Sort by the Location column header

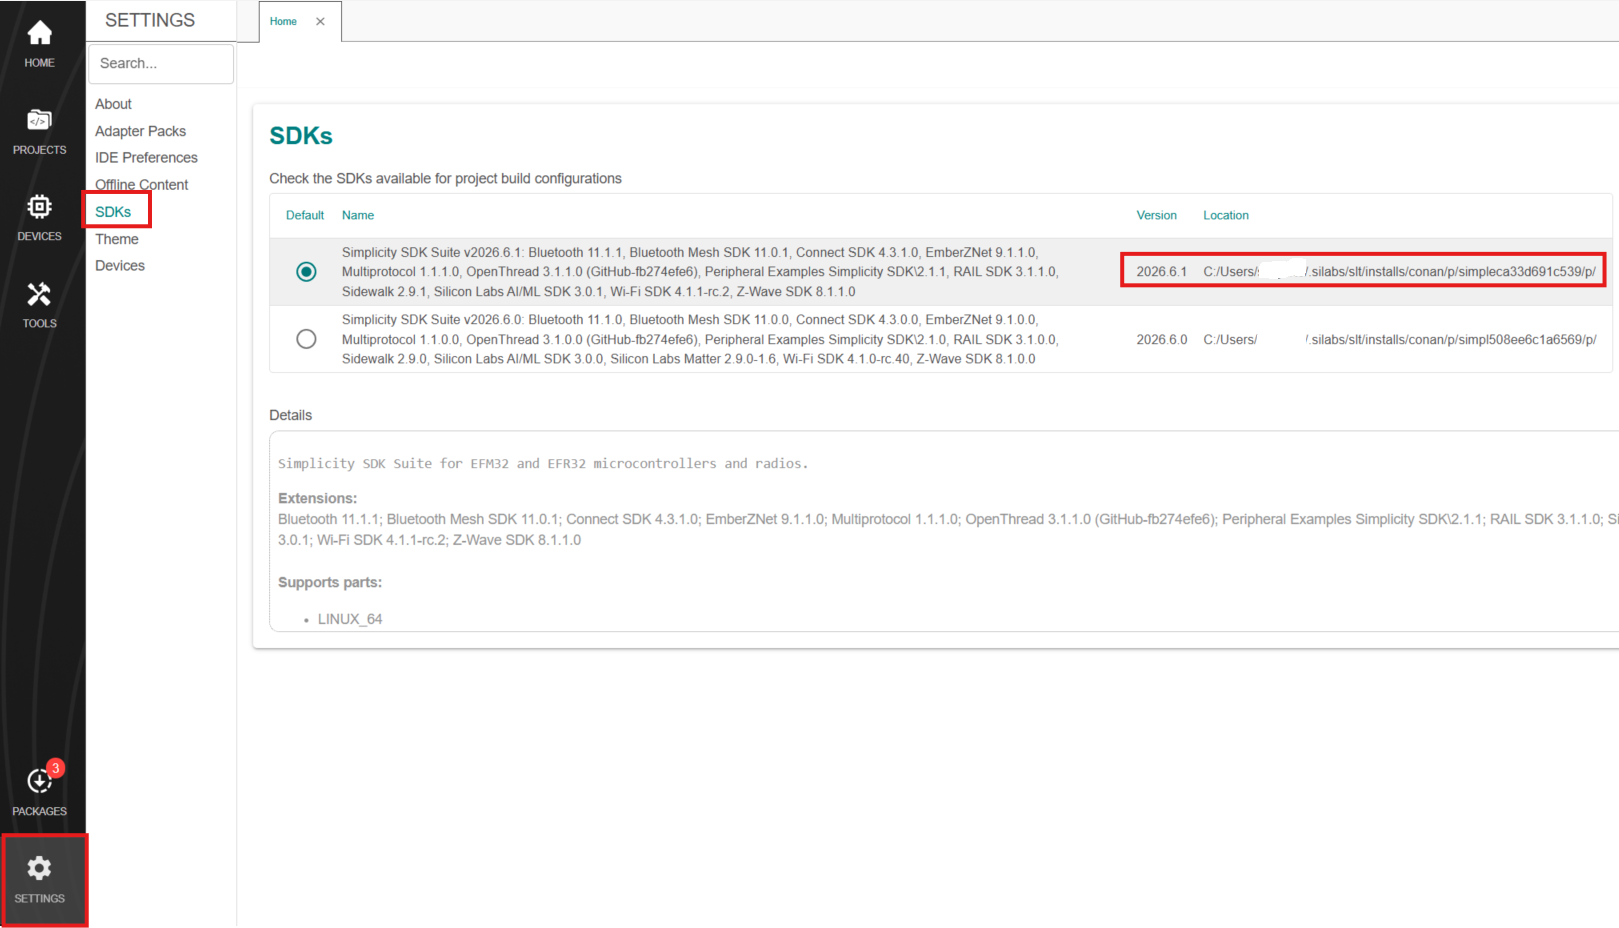[1225, 215]
